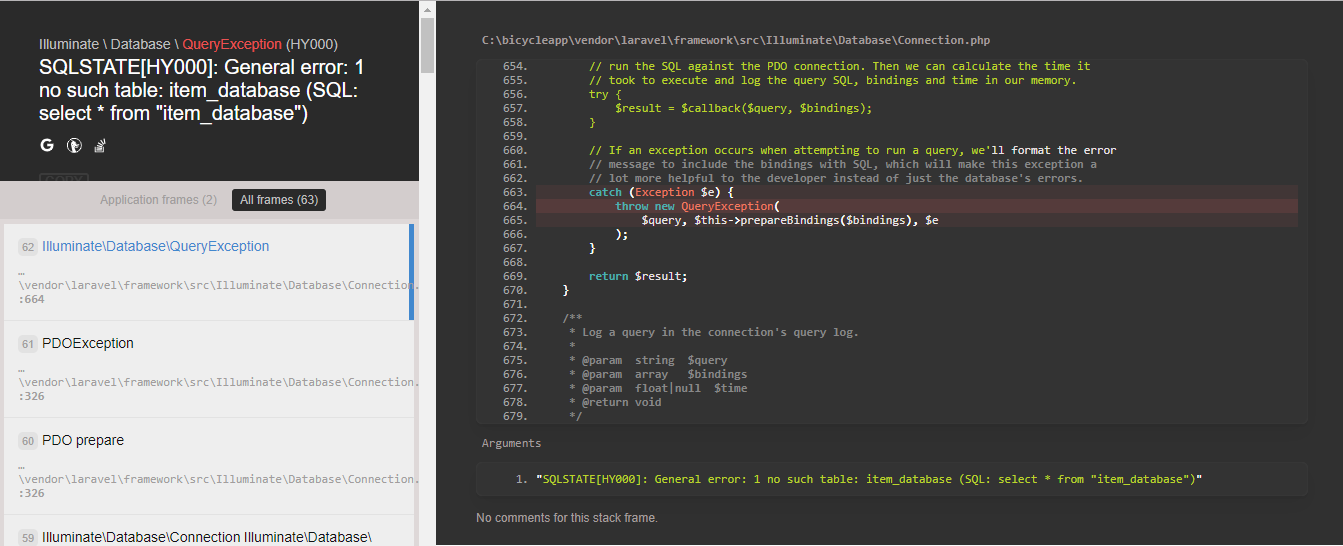Click the frame number 61 badge
Screen dimensions: 1343x546
[28, 344]
